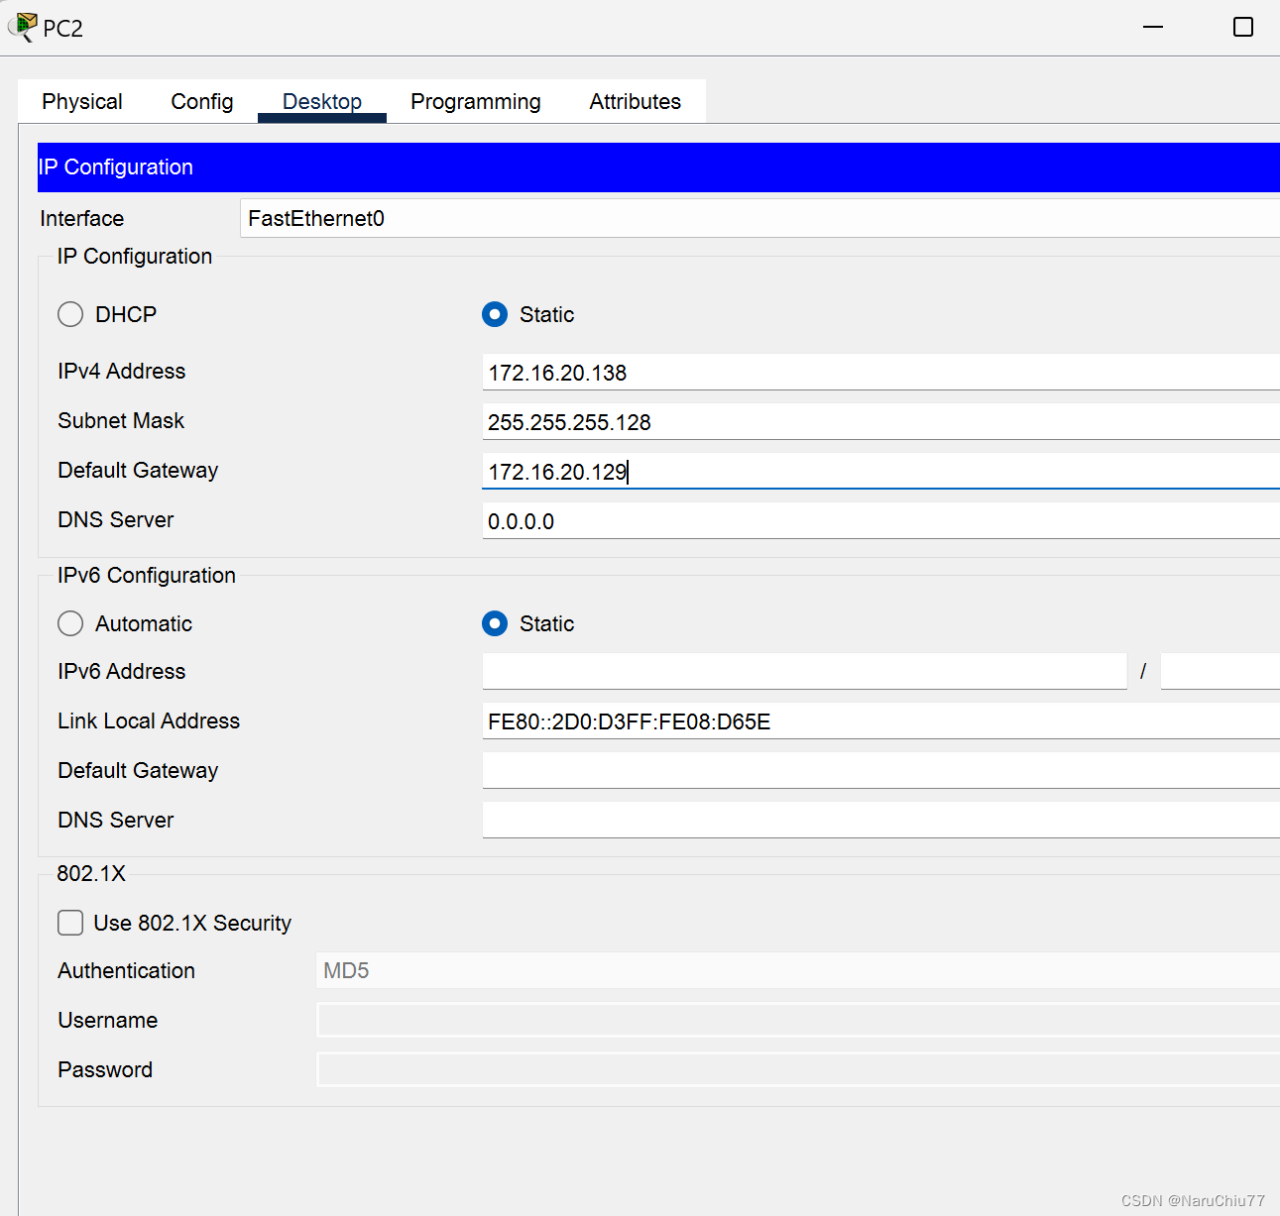The height and width of the screenshot is (1216, 1280).
Task: Select the DHCP radio button
Action: (71, 315)
